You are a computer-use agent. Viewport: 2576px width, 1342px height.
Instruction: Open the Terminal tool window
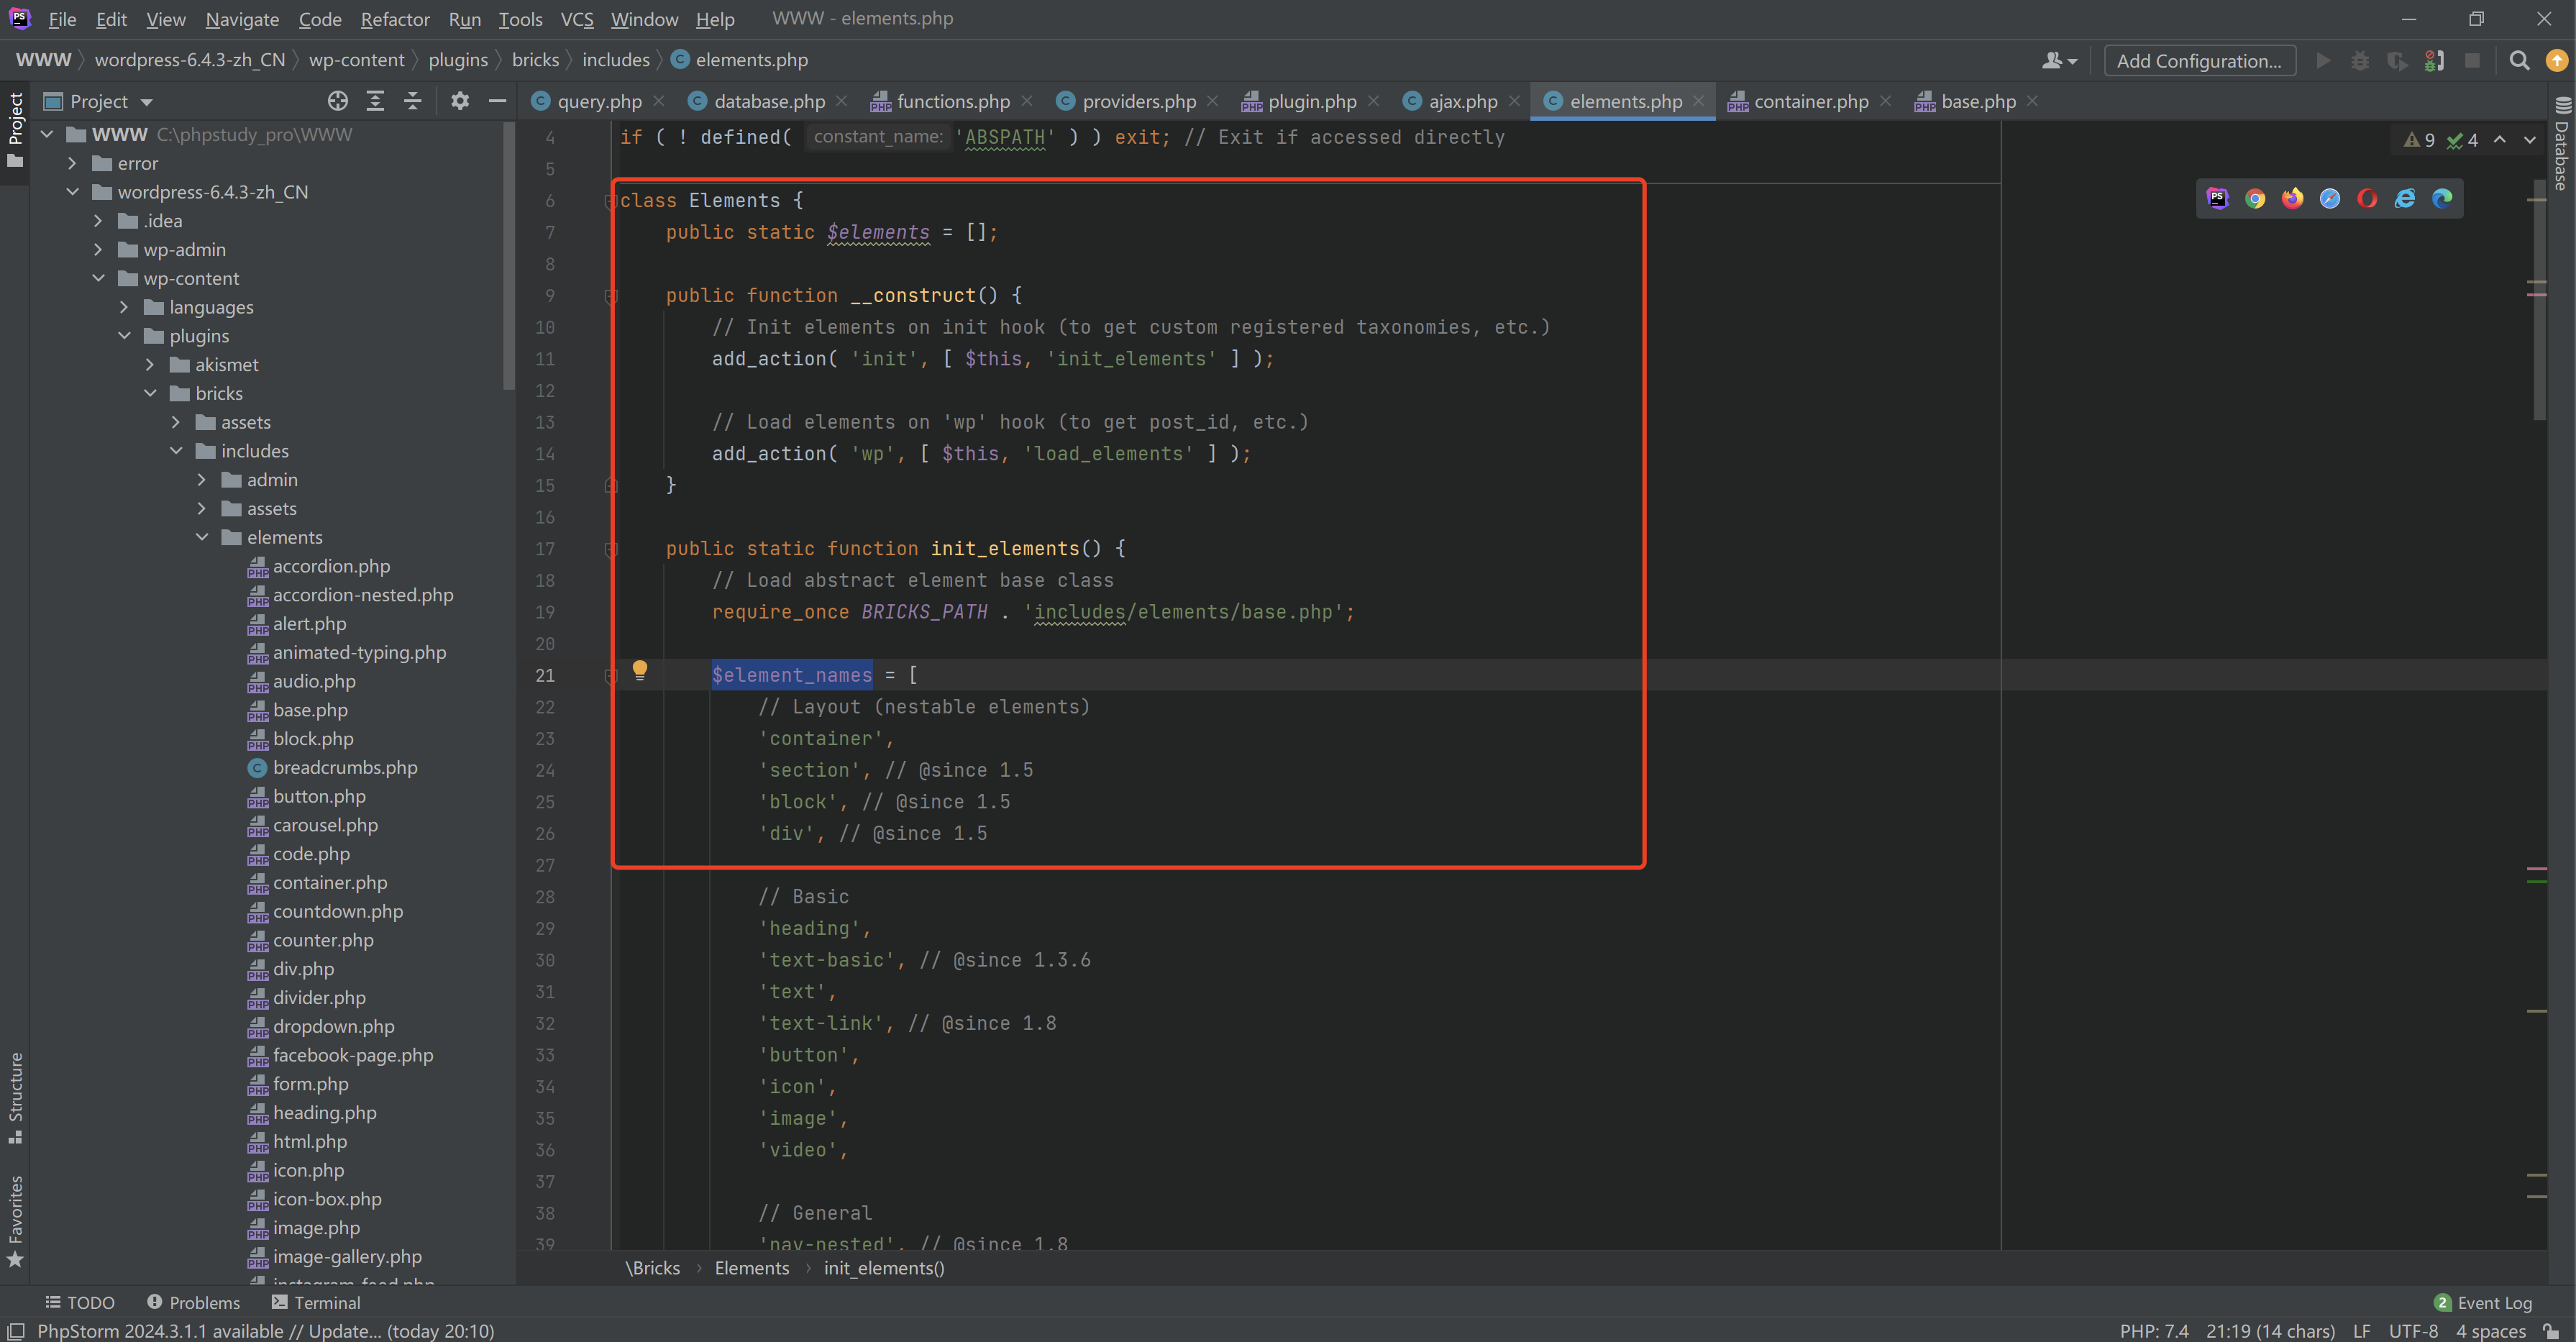(315, 1302)
